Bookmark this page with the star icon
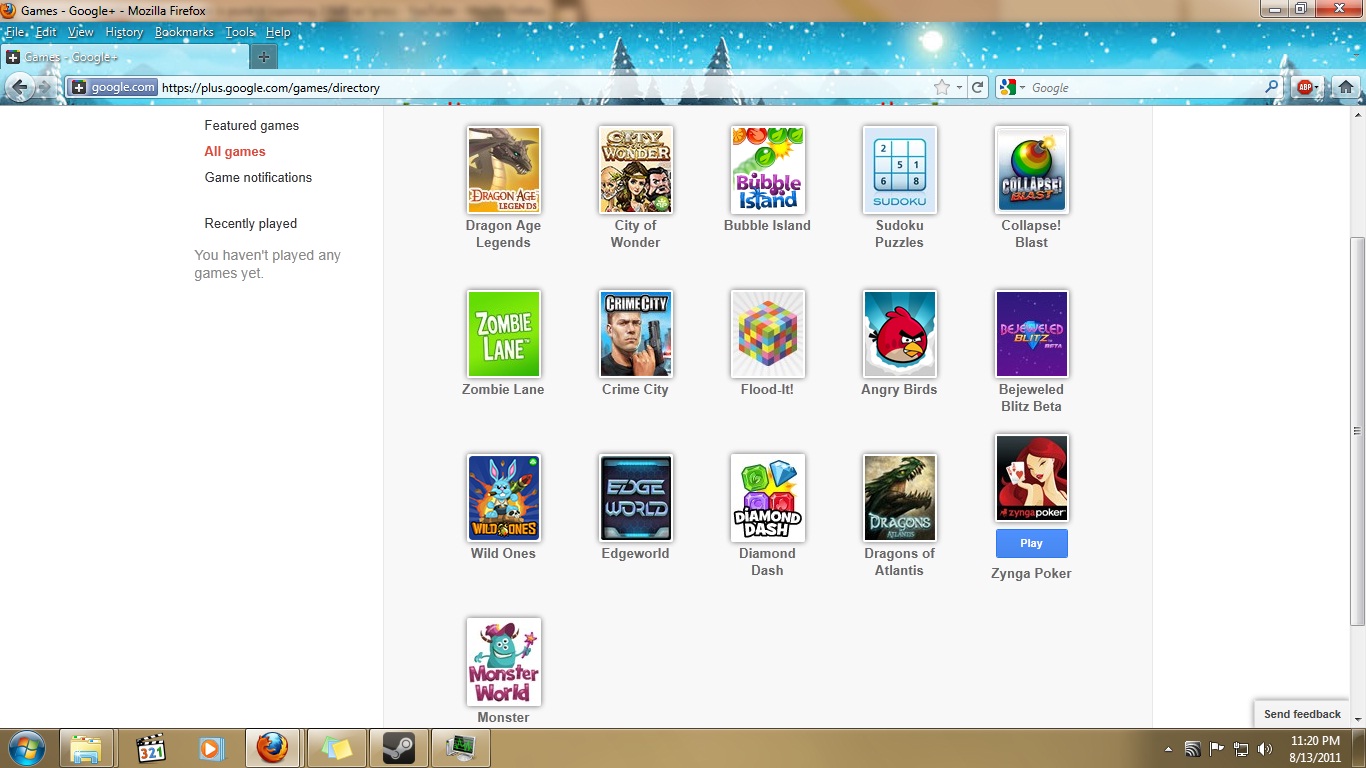 pos(941,88)
